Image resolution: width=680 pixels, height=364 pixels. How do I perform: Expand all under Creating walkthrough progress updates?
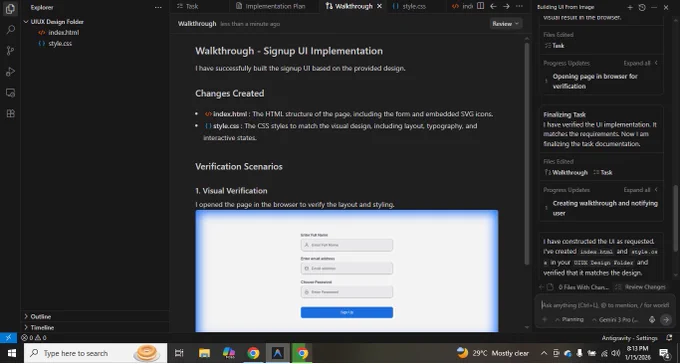[640, 190]
